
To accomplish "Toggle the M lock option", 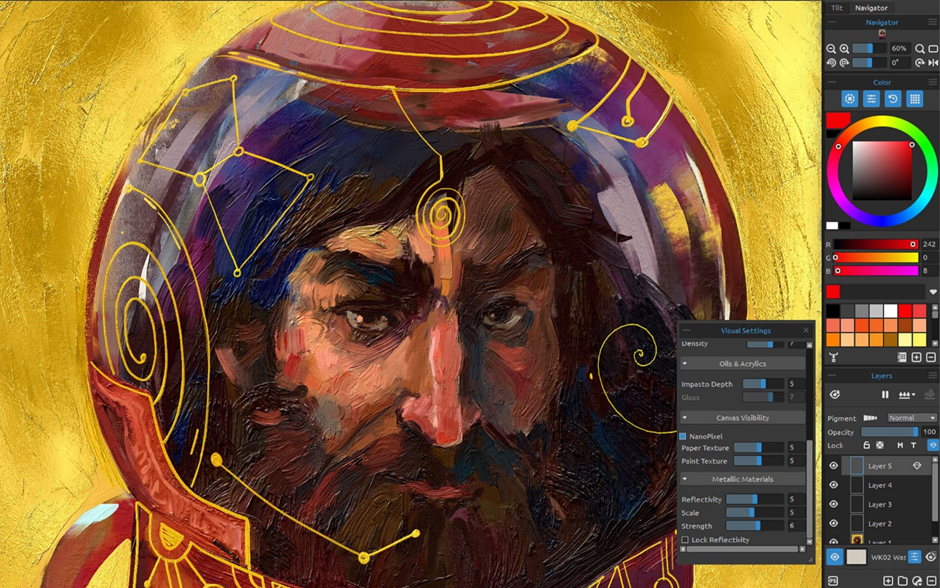I will [x=900, y=445].
